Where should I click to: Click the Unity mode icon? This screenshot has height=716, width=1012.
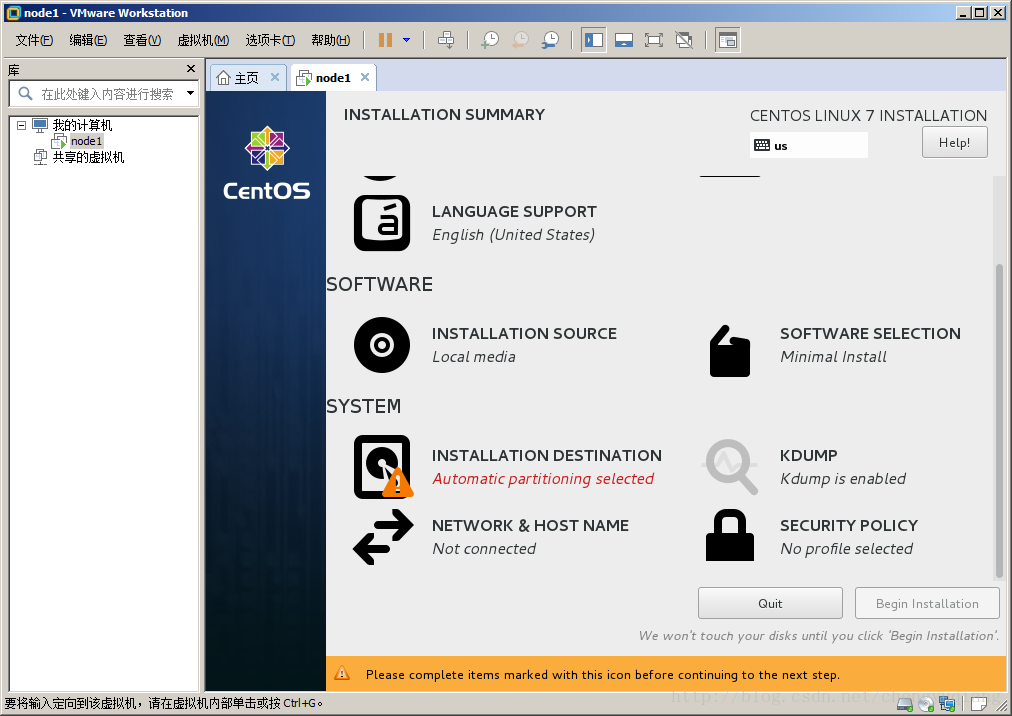[x=684, y=40]
